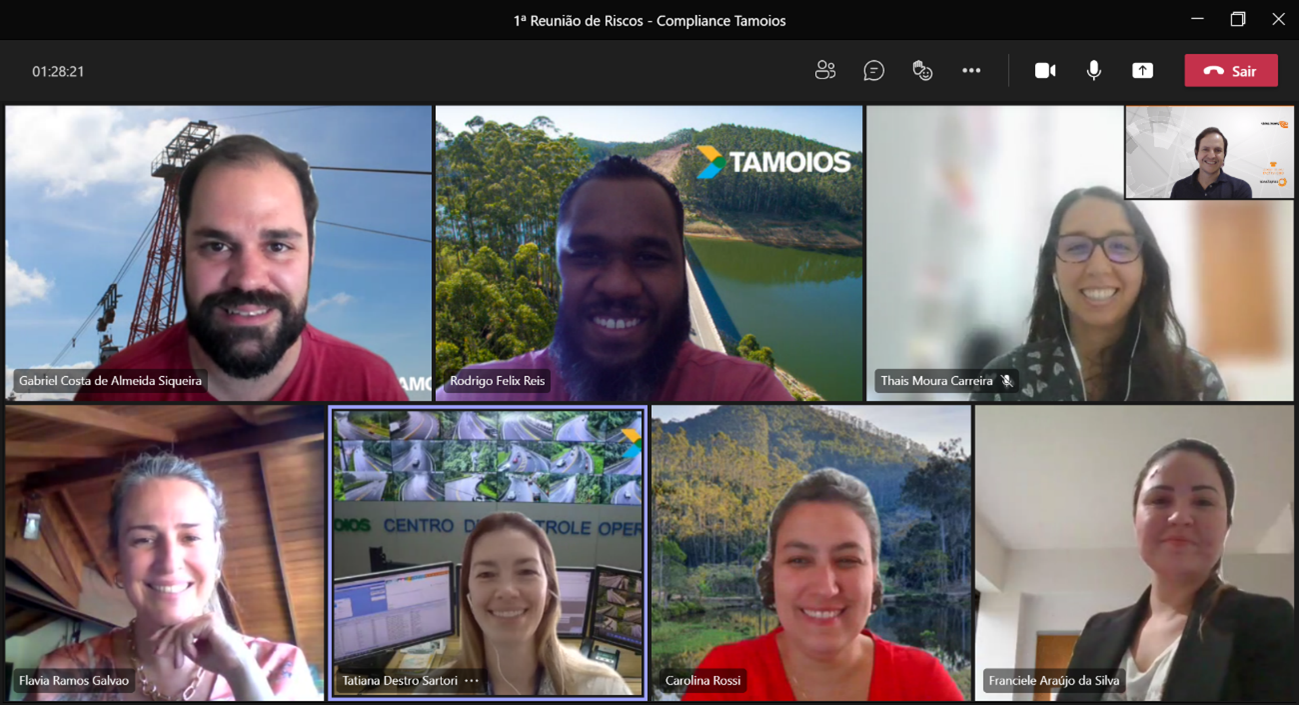Open more options next to Tatiana Destro Sartori
1299x705 pixels.
coord(472,681)
